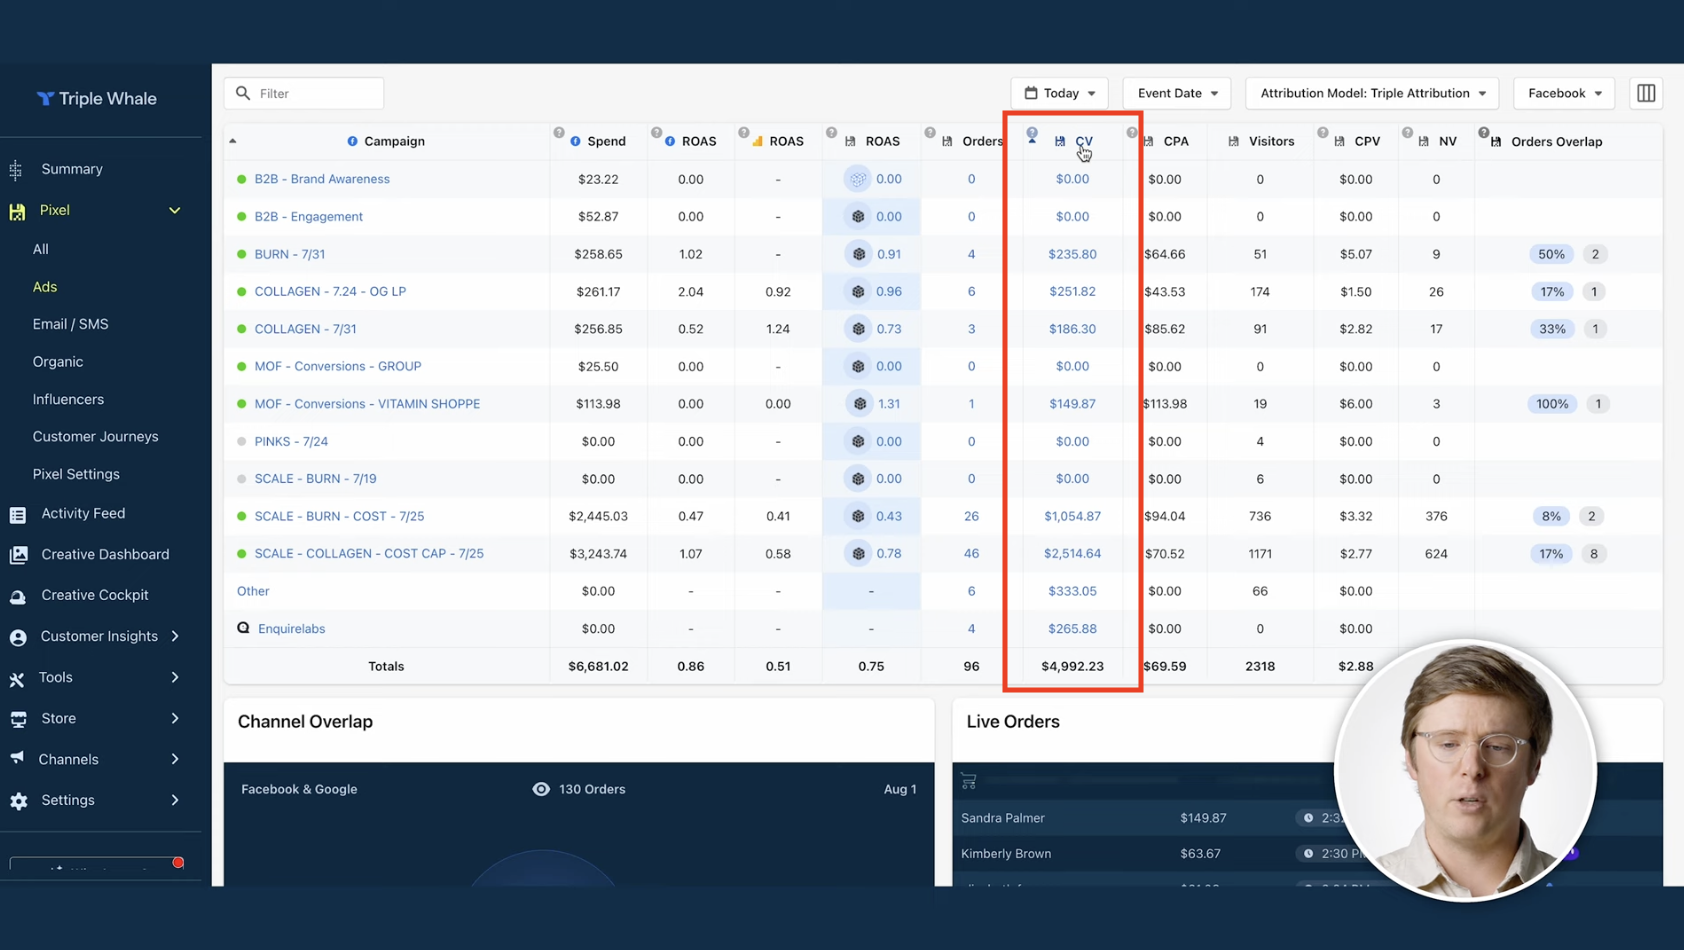Click the Other row link
1684x950 pixels.
(x=253, y=591)
